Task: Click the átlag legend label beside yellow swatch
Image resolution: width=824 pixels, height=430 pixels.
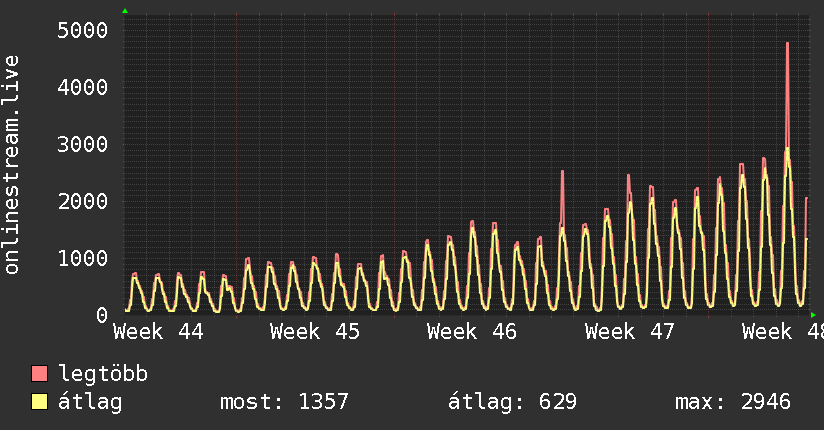Action: 90,402
